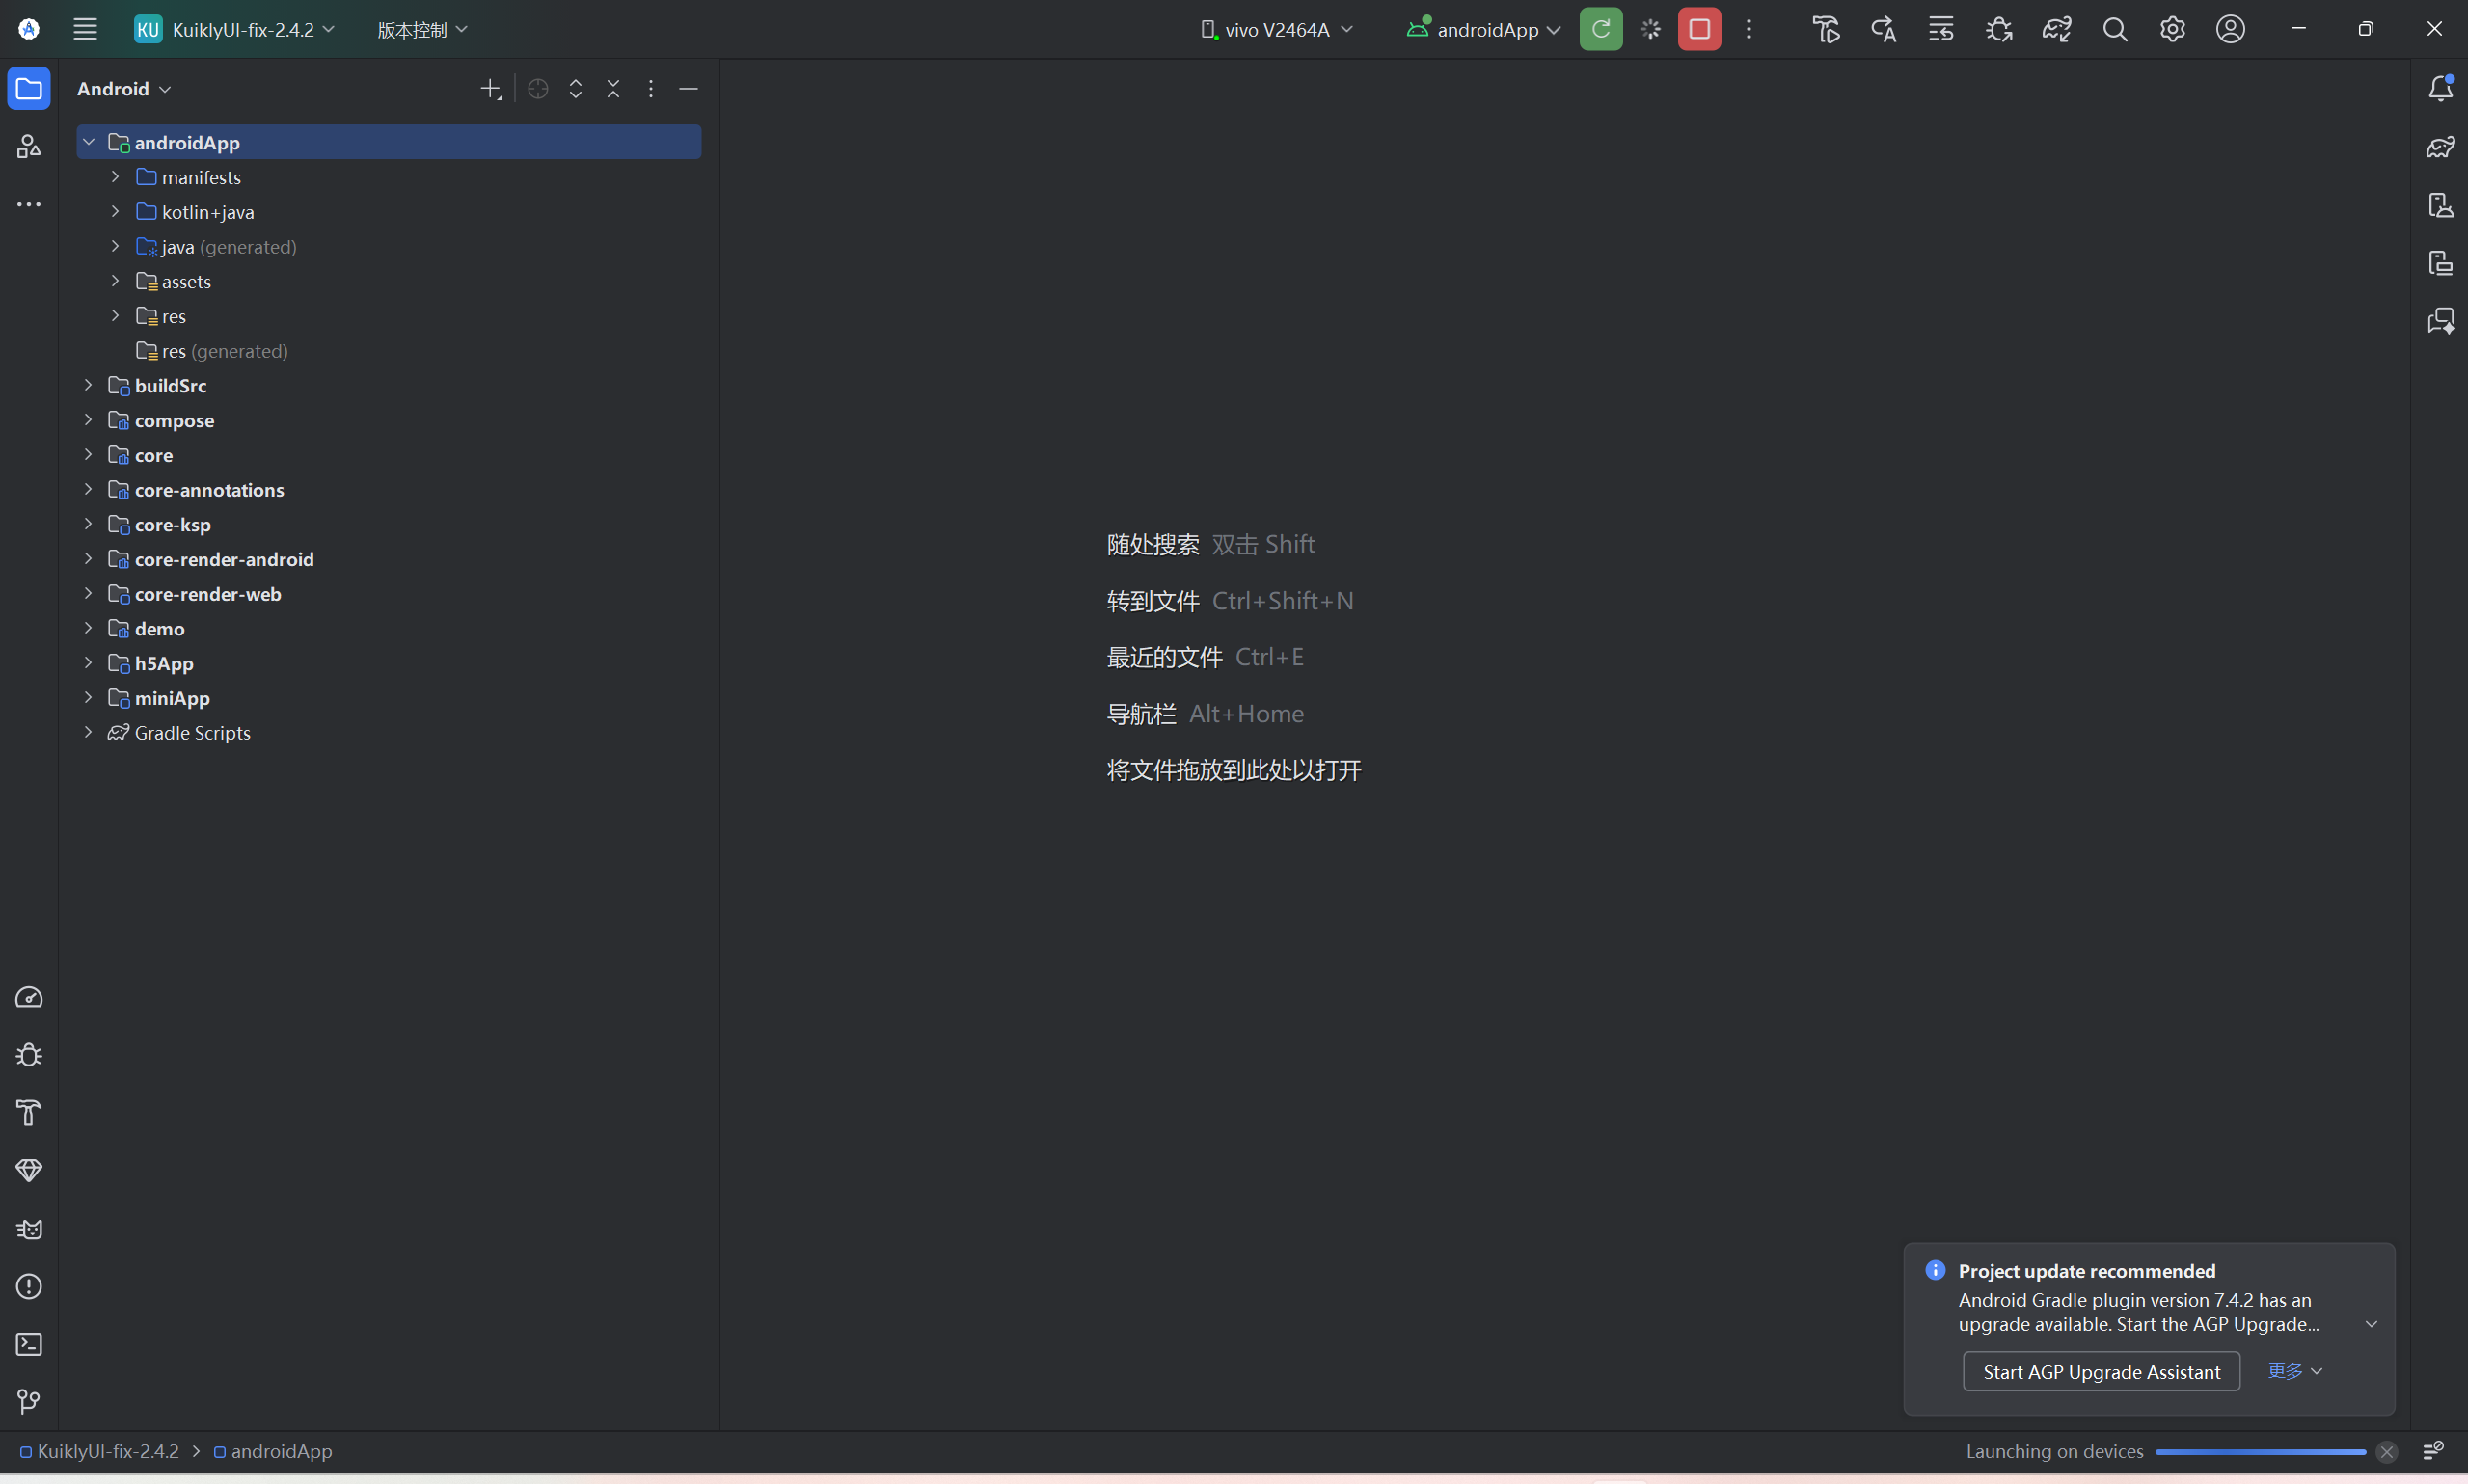Open the main hamburger menu

[85, 29]
